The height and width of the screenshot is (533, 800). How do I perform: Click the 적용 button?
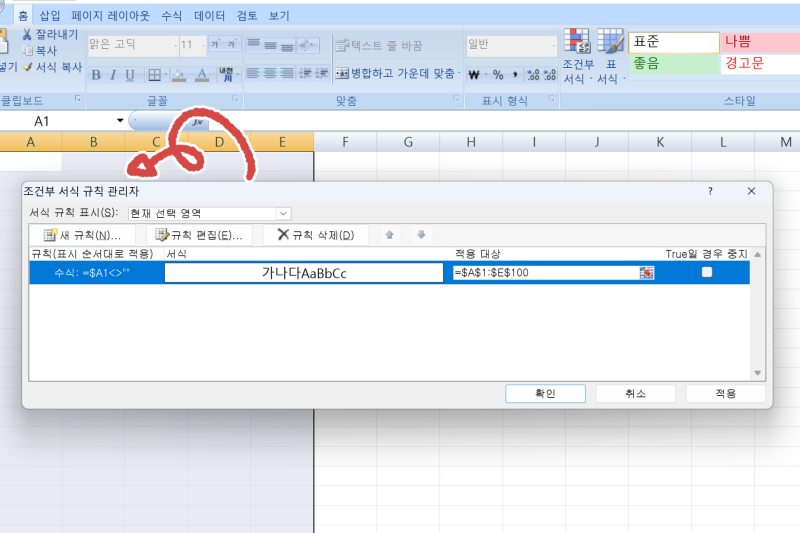tap(726, 393)
